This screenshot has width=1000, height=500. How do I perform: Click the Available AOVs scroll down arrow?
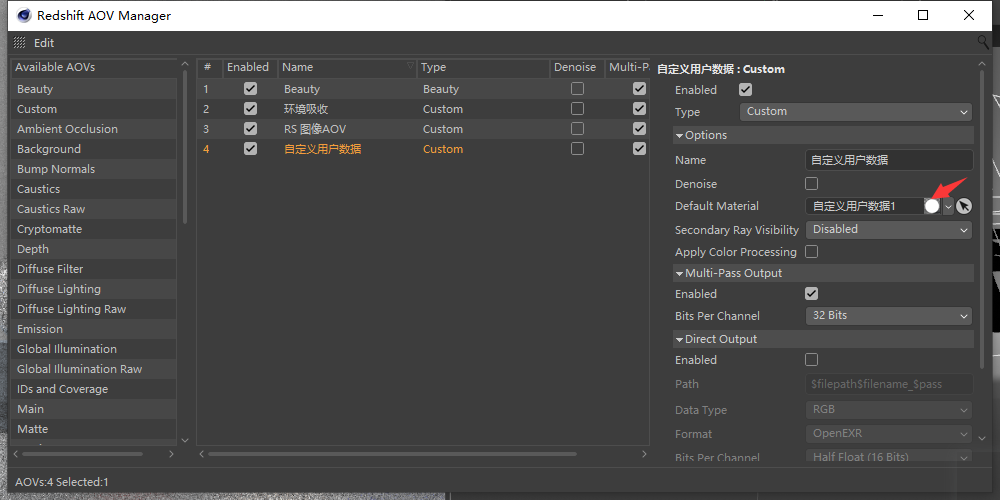[185, 439]
